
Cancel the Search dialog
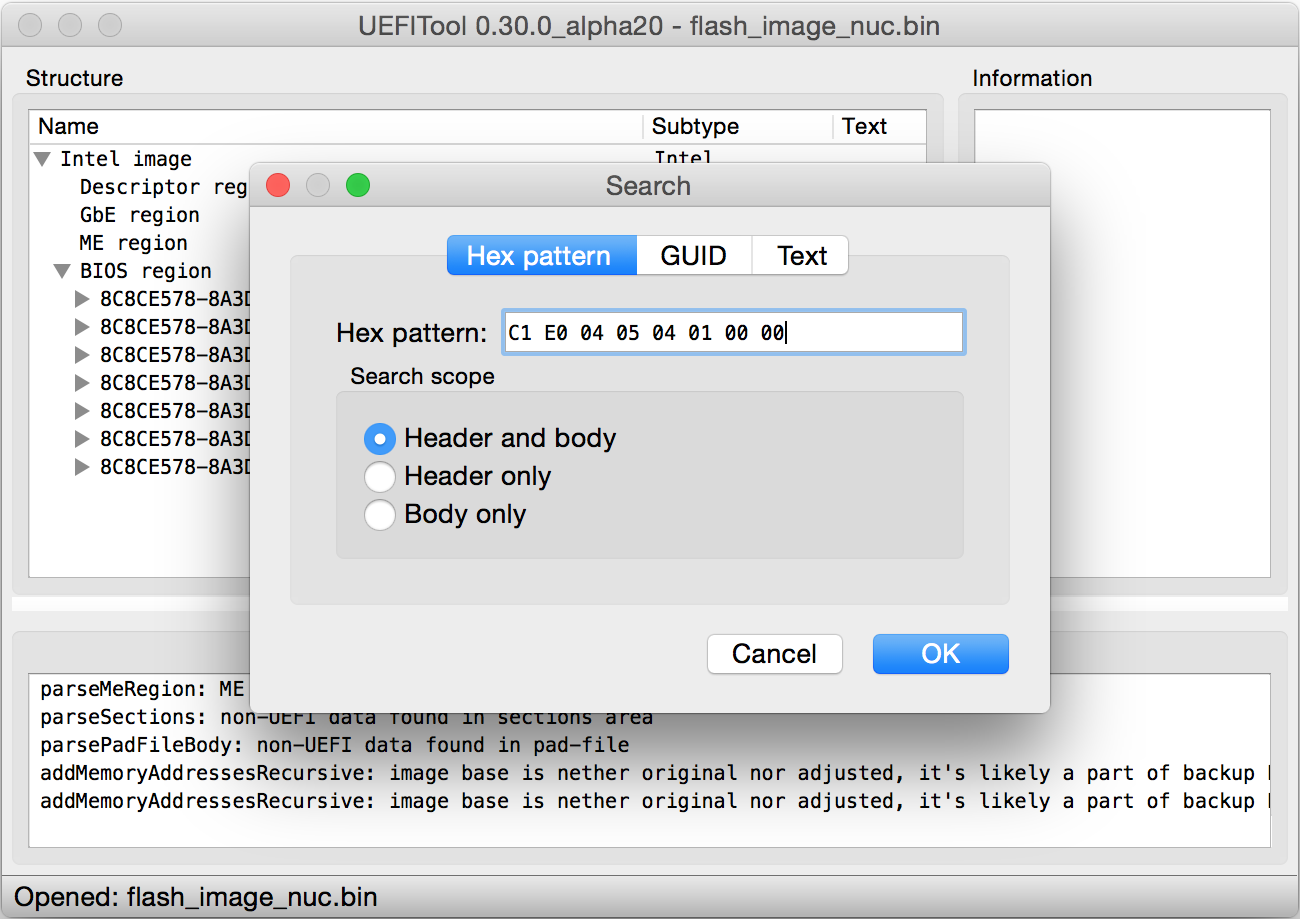tap(774, 654)
